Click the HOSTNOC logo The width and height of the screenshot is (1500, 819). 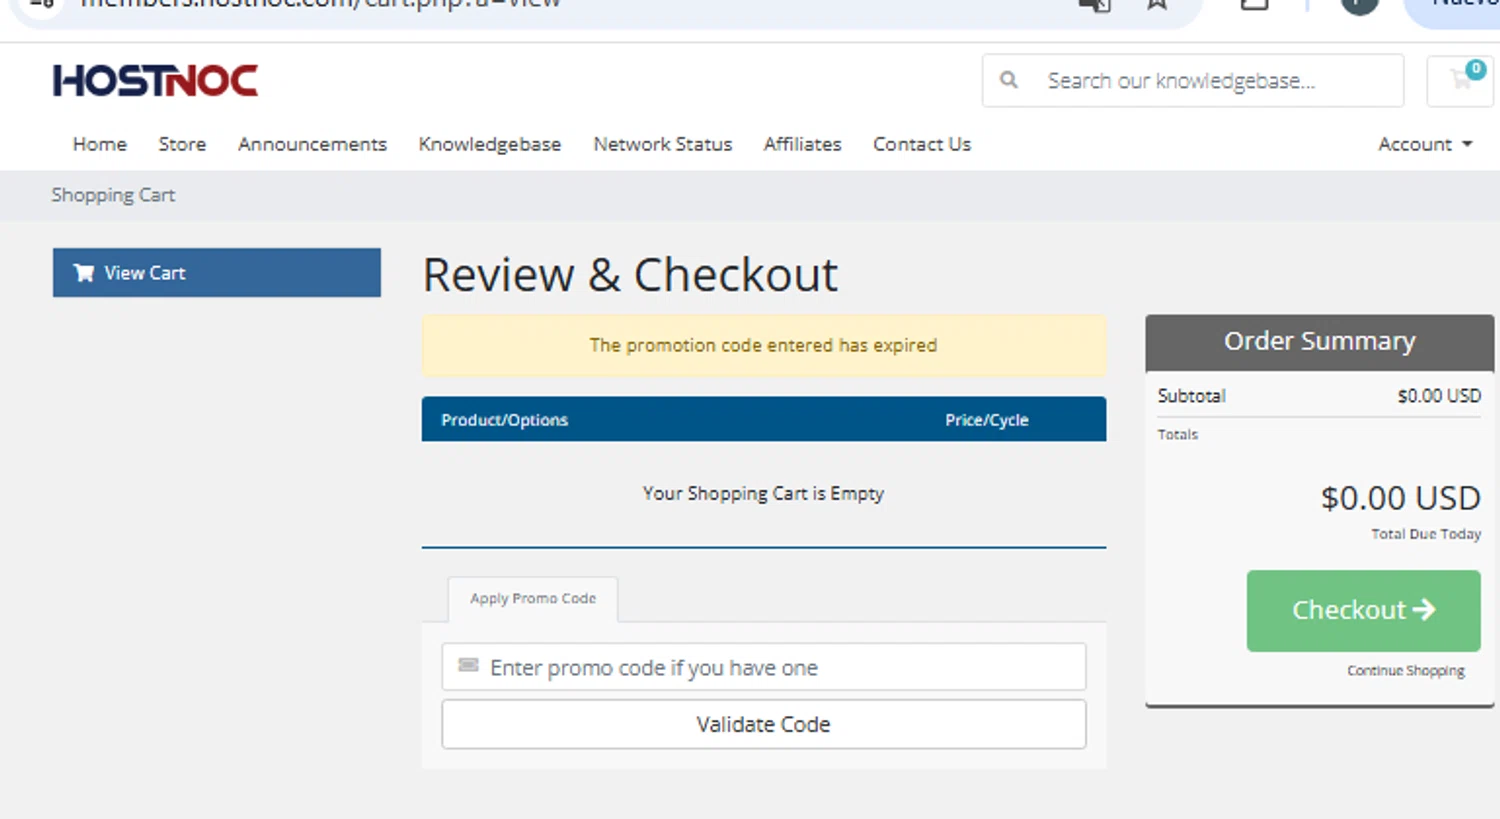point(155,81)
